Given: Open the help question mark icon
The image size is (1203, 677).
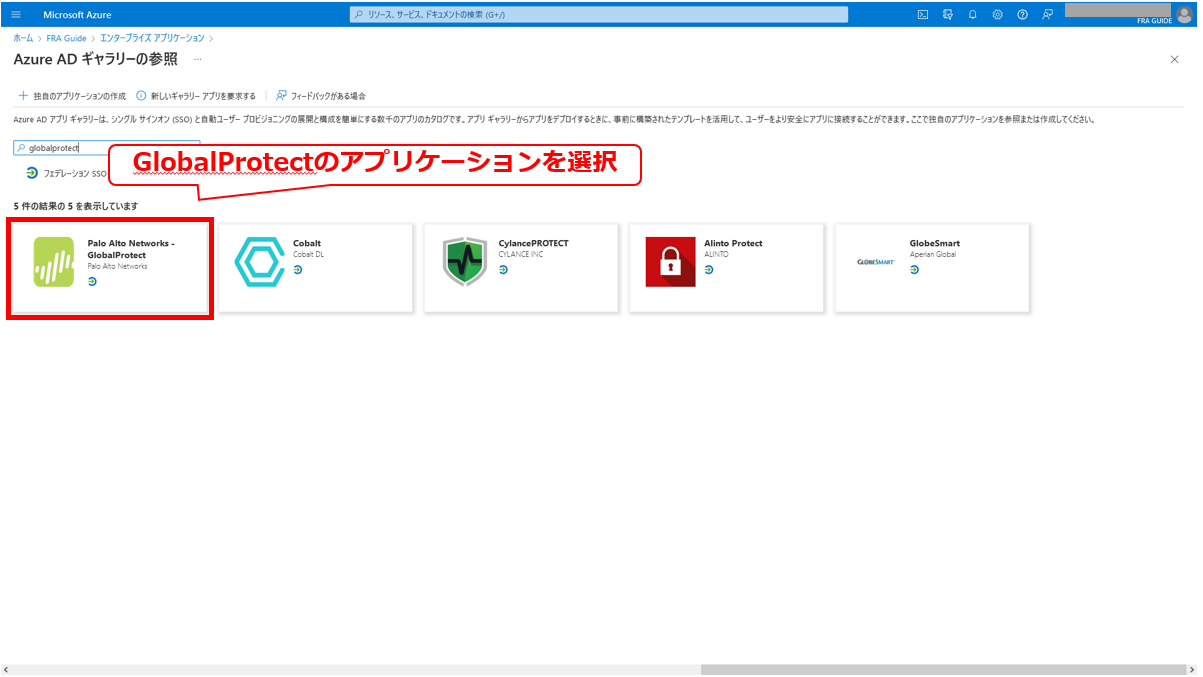Looking at the screenshot, I should (x=1022, y=14).
